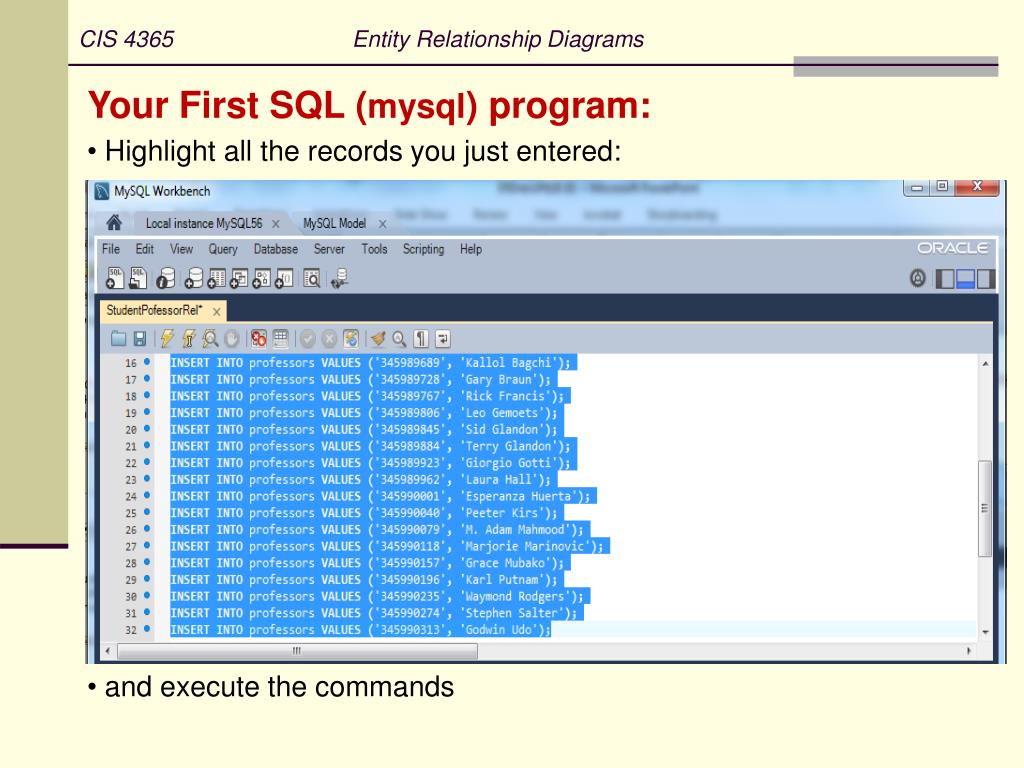Viewport: 1024px width, 768px height.
Task: Open SQL script file icon in main toolbar
Action: 138,278
